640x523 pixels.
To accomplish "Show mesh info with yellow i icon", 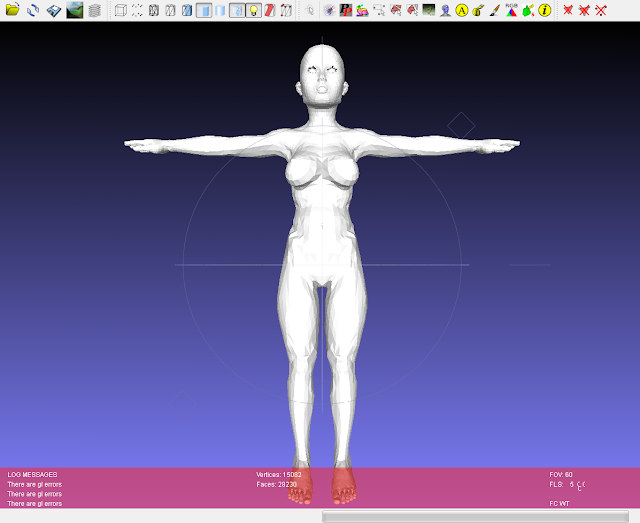I will coord(544,10).
